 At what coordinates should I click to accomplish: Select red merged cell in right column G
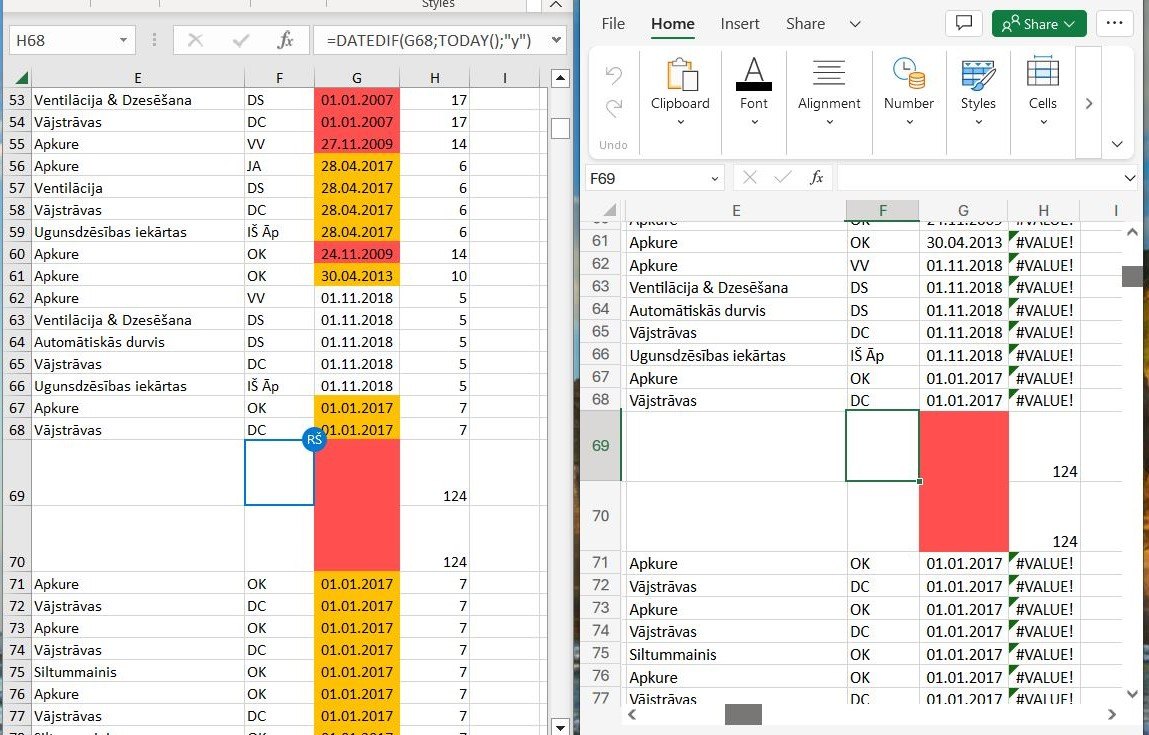click(x=964, y=481)
